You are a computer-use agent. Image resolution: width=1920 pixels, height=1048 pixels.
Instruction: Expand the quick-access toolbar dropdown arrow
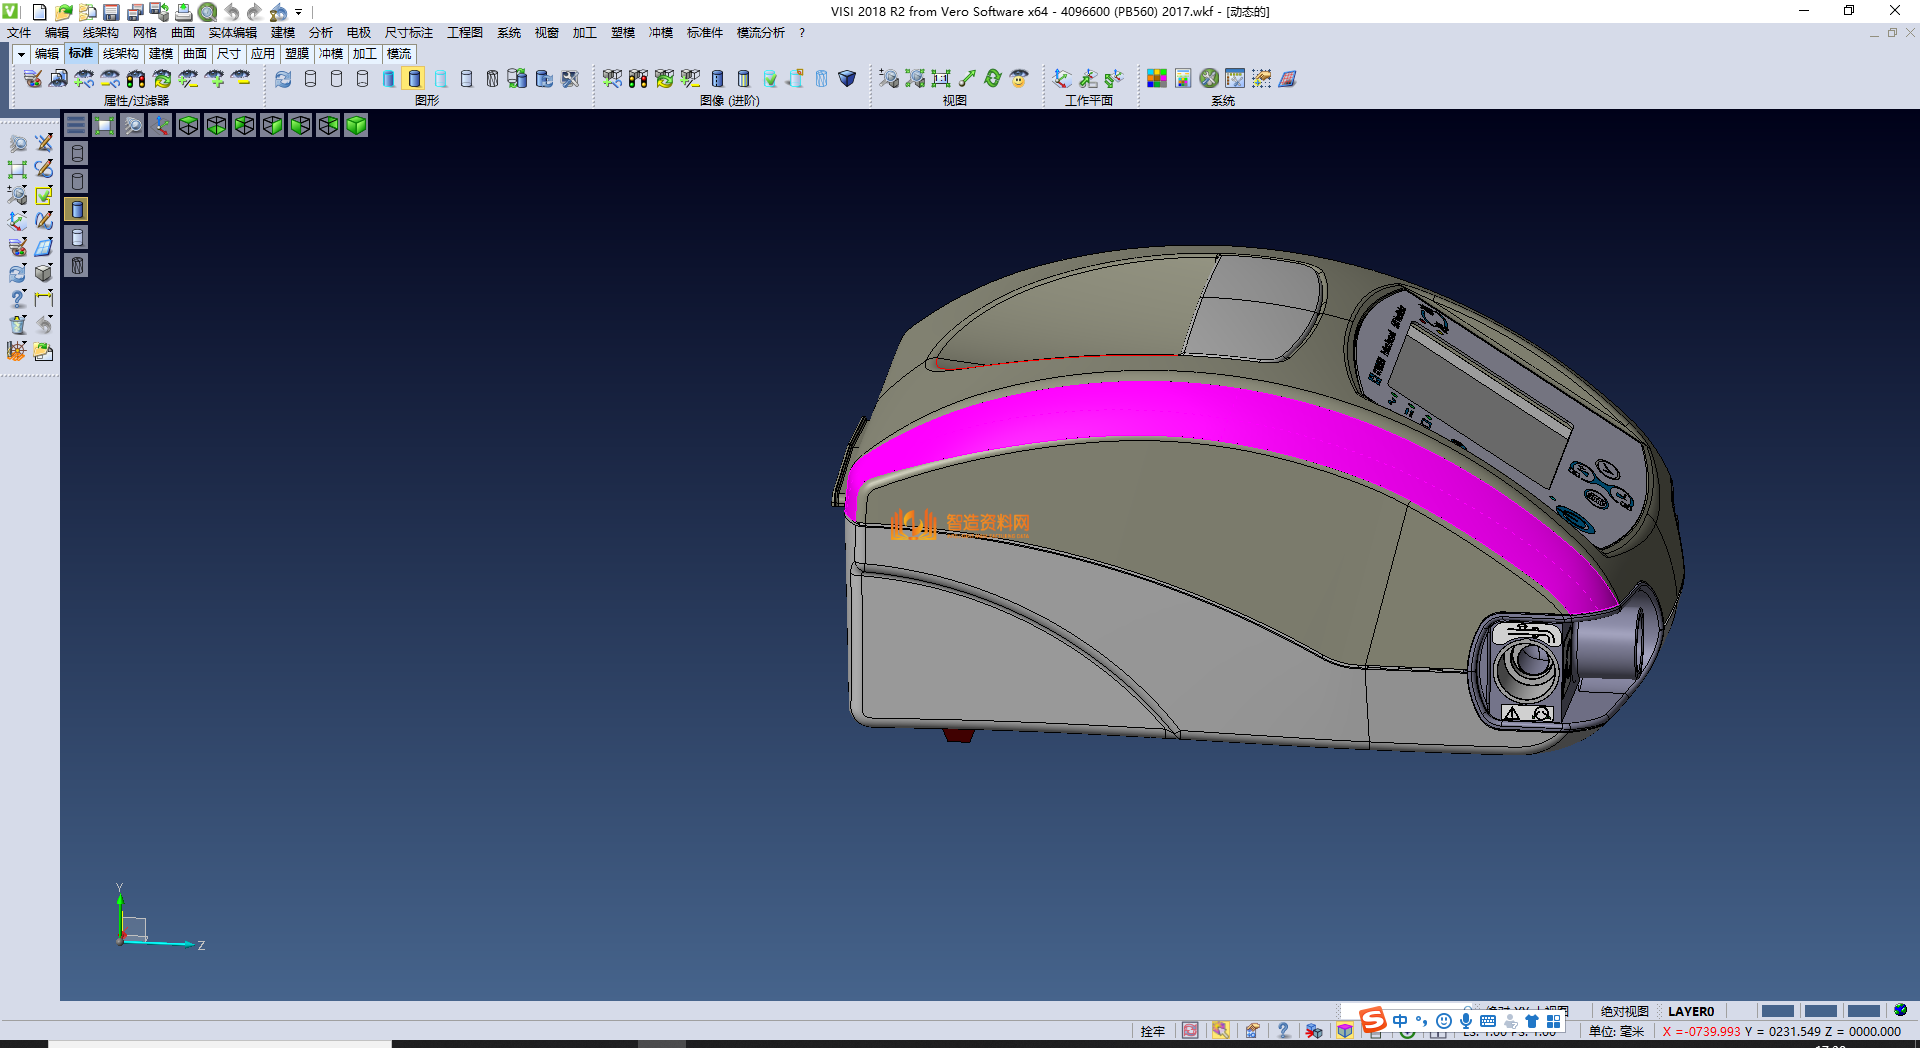(299, 13)
